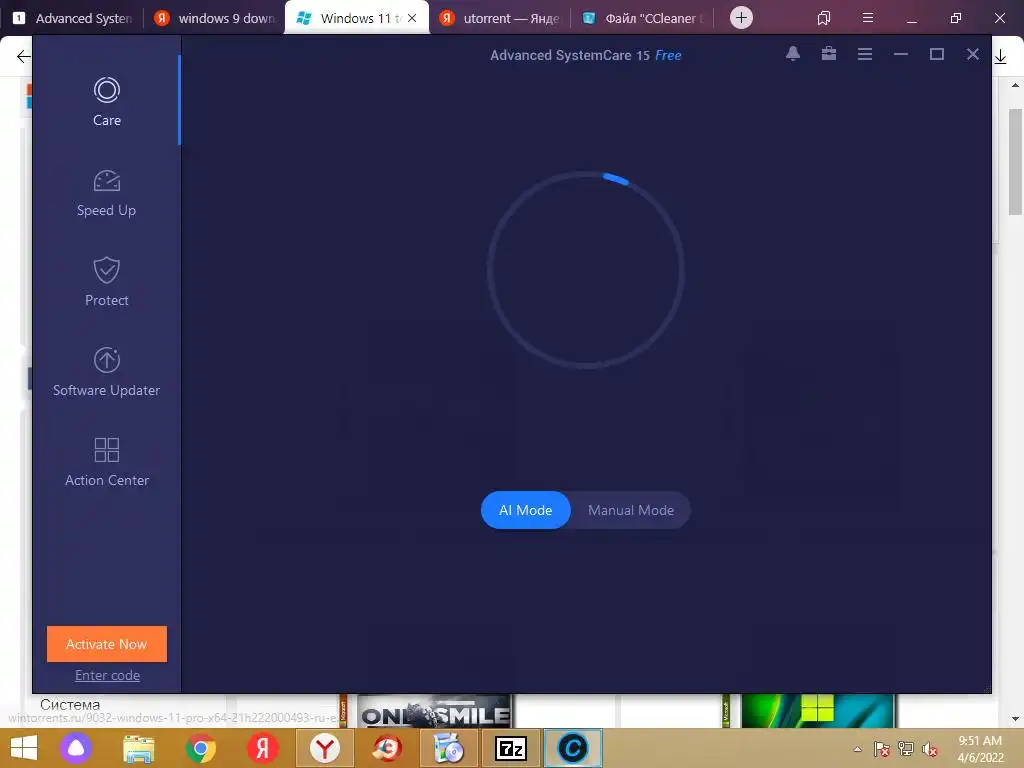The height and width of the screenshot is (768, 1024).
Task: Open browser downloads arrow icon
Action: click(x=1000, y=57)
